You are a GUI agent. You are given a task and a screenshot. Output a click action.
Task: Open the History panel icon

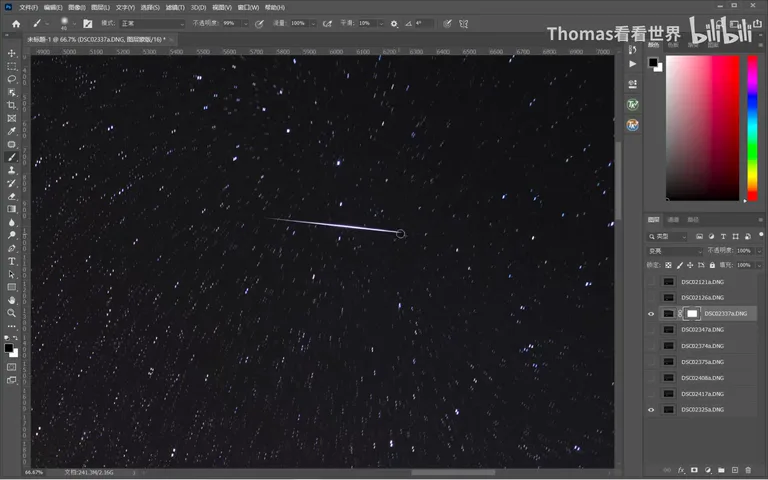coord(632,49)
